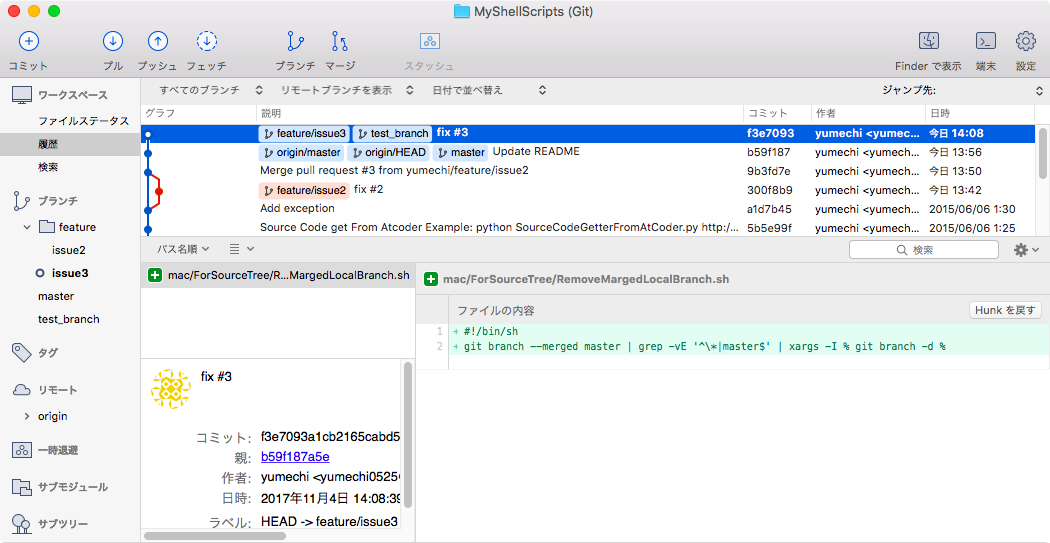Click the Fetch (フェッチ) toolbar icon
1050x543 pixels.
206,42
